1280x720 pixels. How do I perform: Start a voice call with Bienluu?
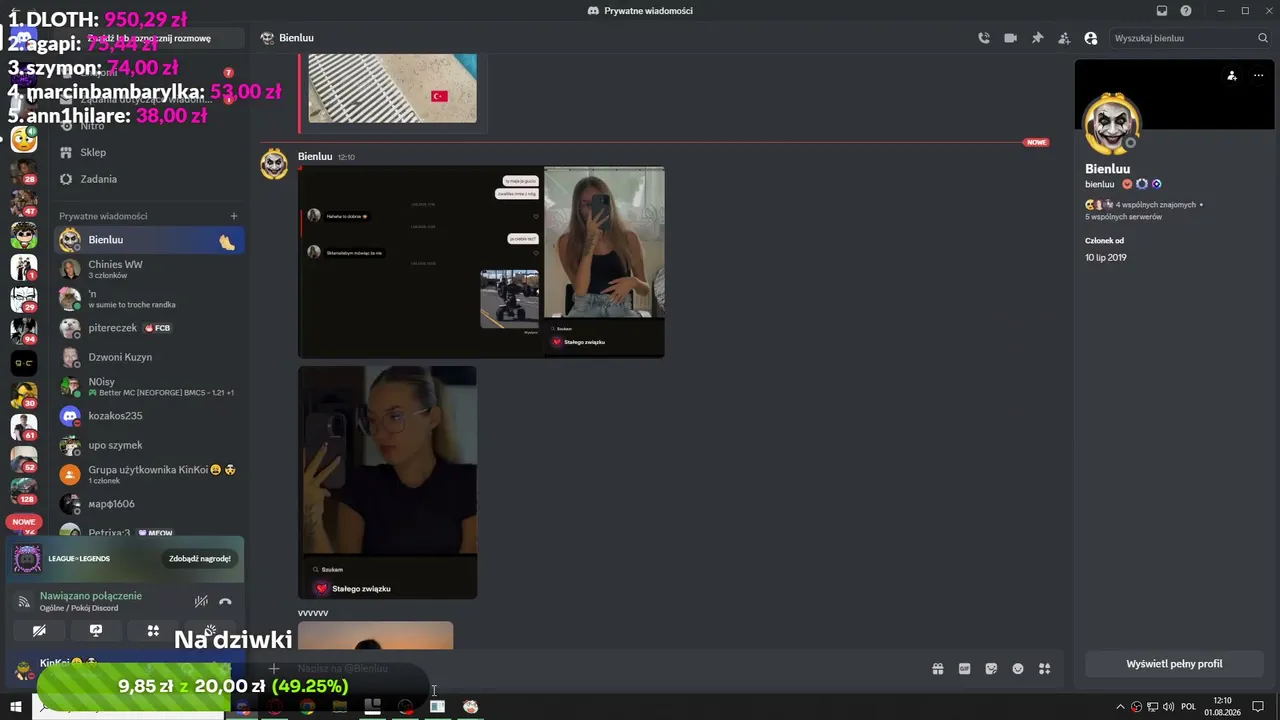pos(984,38)
